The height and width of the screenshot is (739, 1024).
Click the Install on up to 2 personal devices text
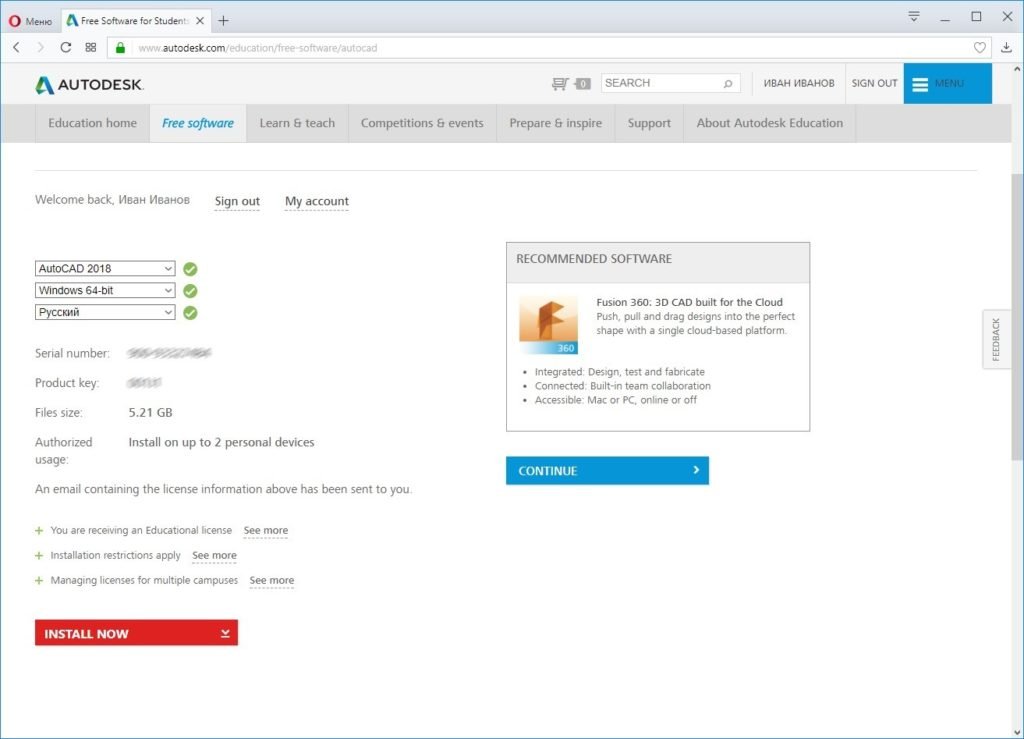point(221,443)
